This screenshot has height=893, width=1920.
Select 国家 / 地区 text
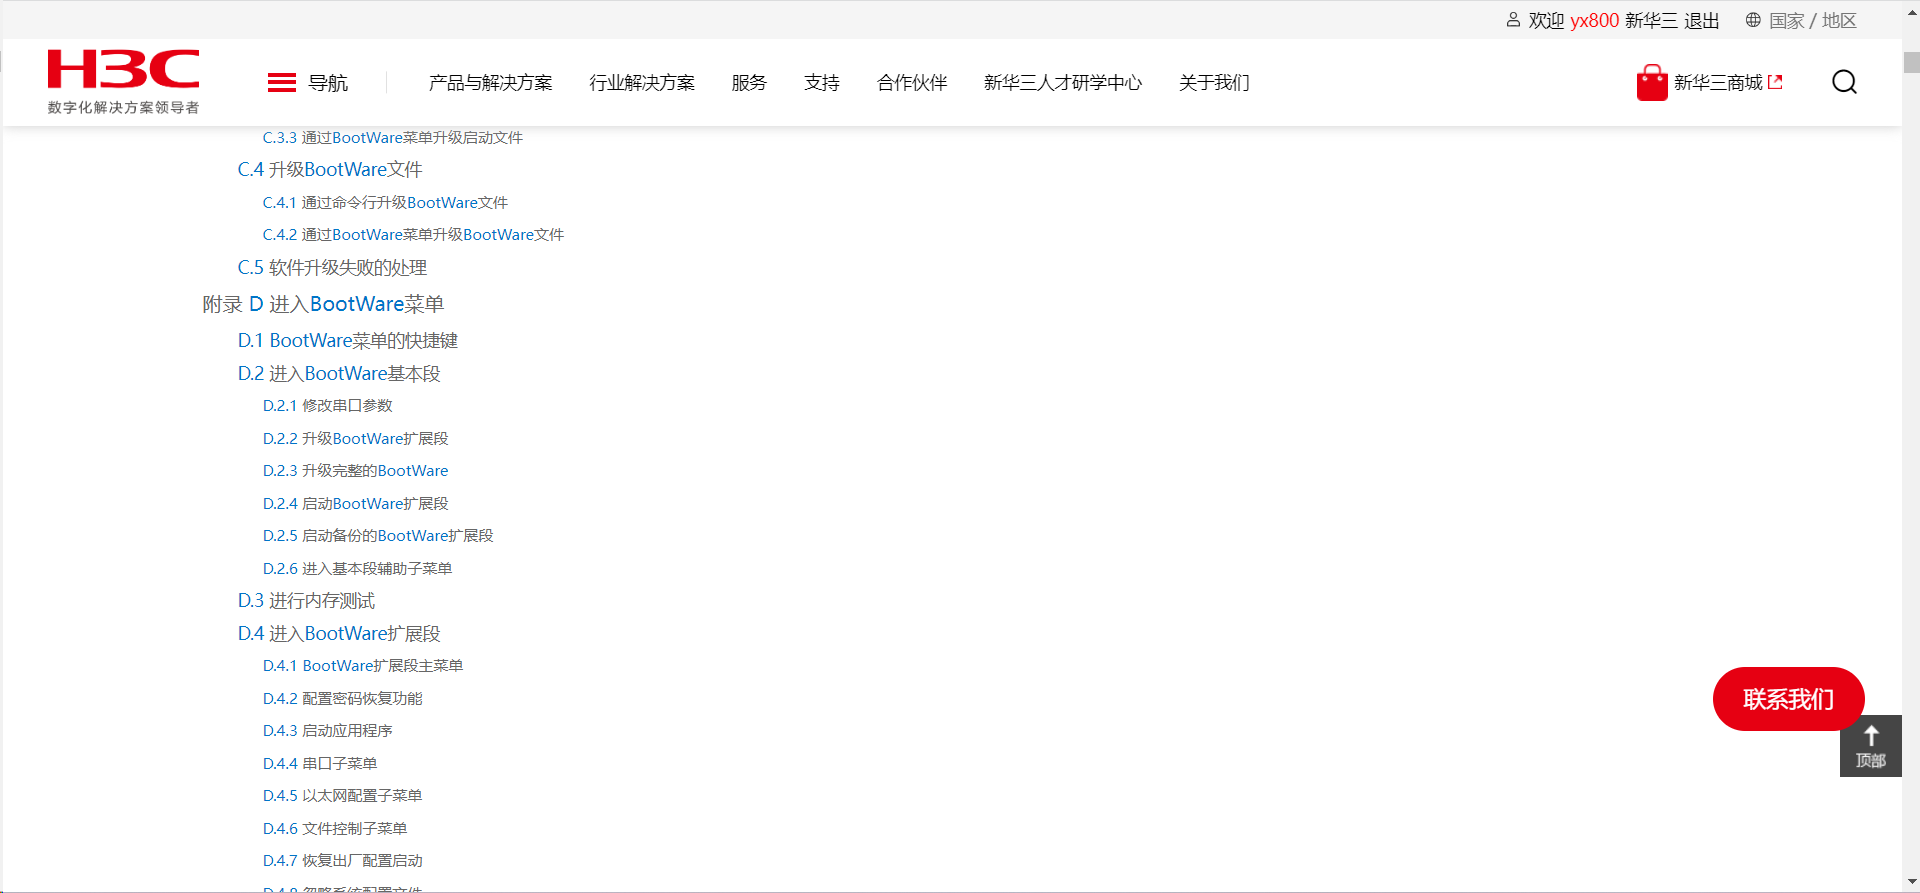click(1813, 20)
